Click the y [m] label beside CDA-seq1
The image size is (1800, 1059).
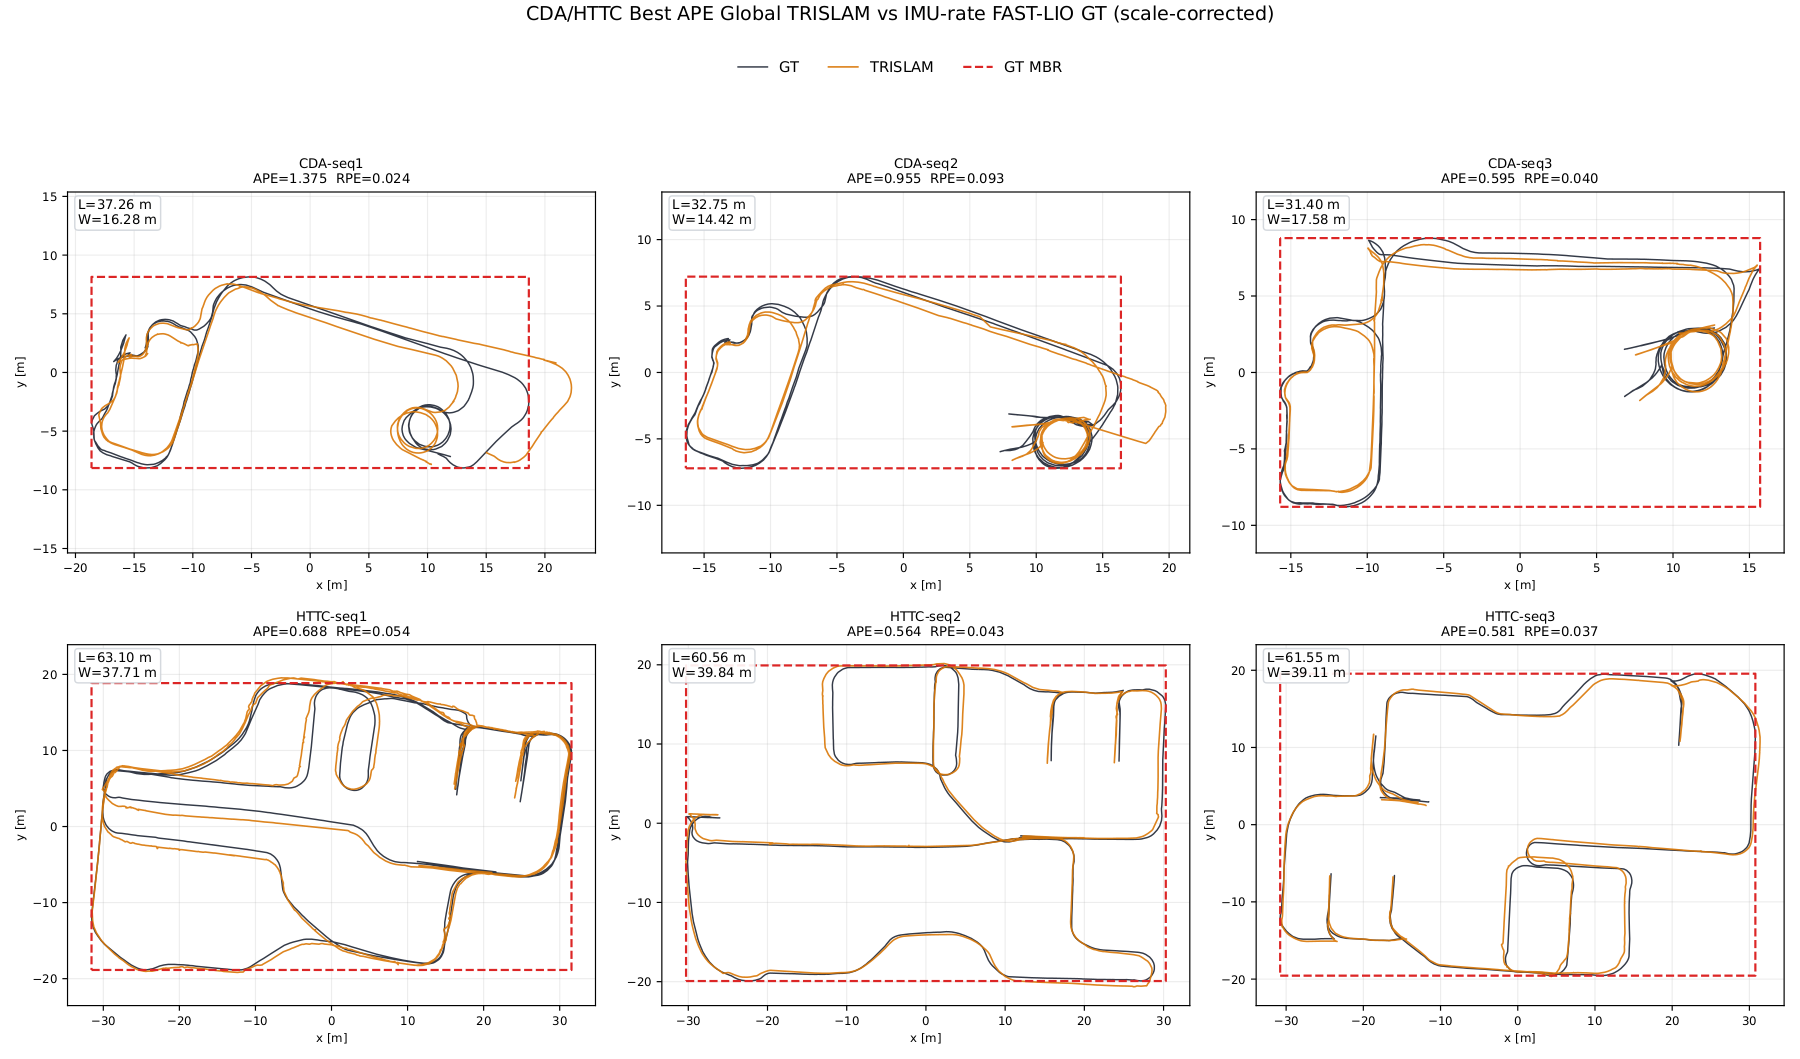point(21,372)
